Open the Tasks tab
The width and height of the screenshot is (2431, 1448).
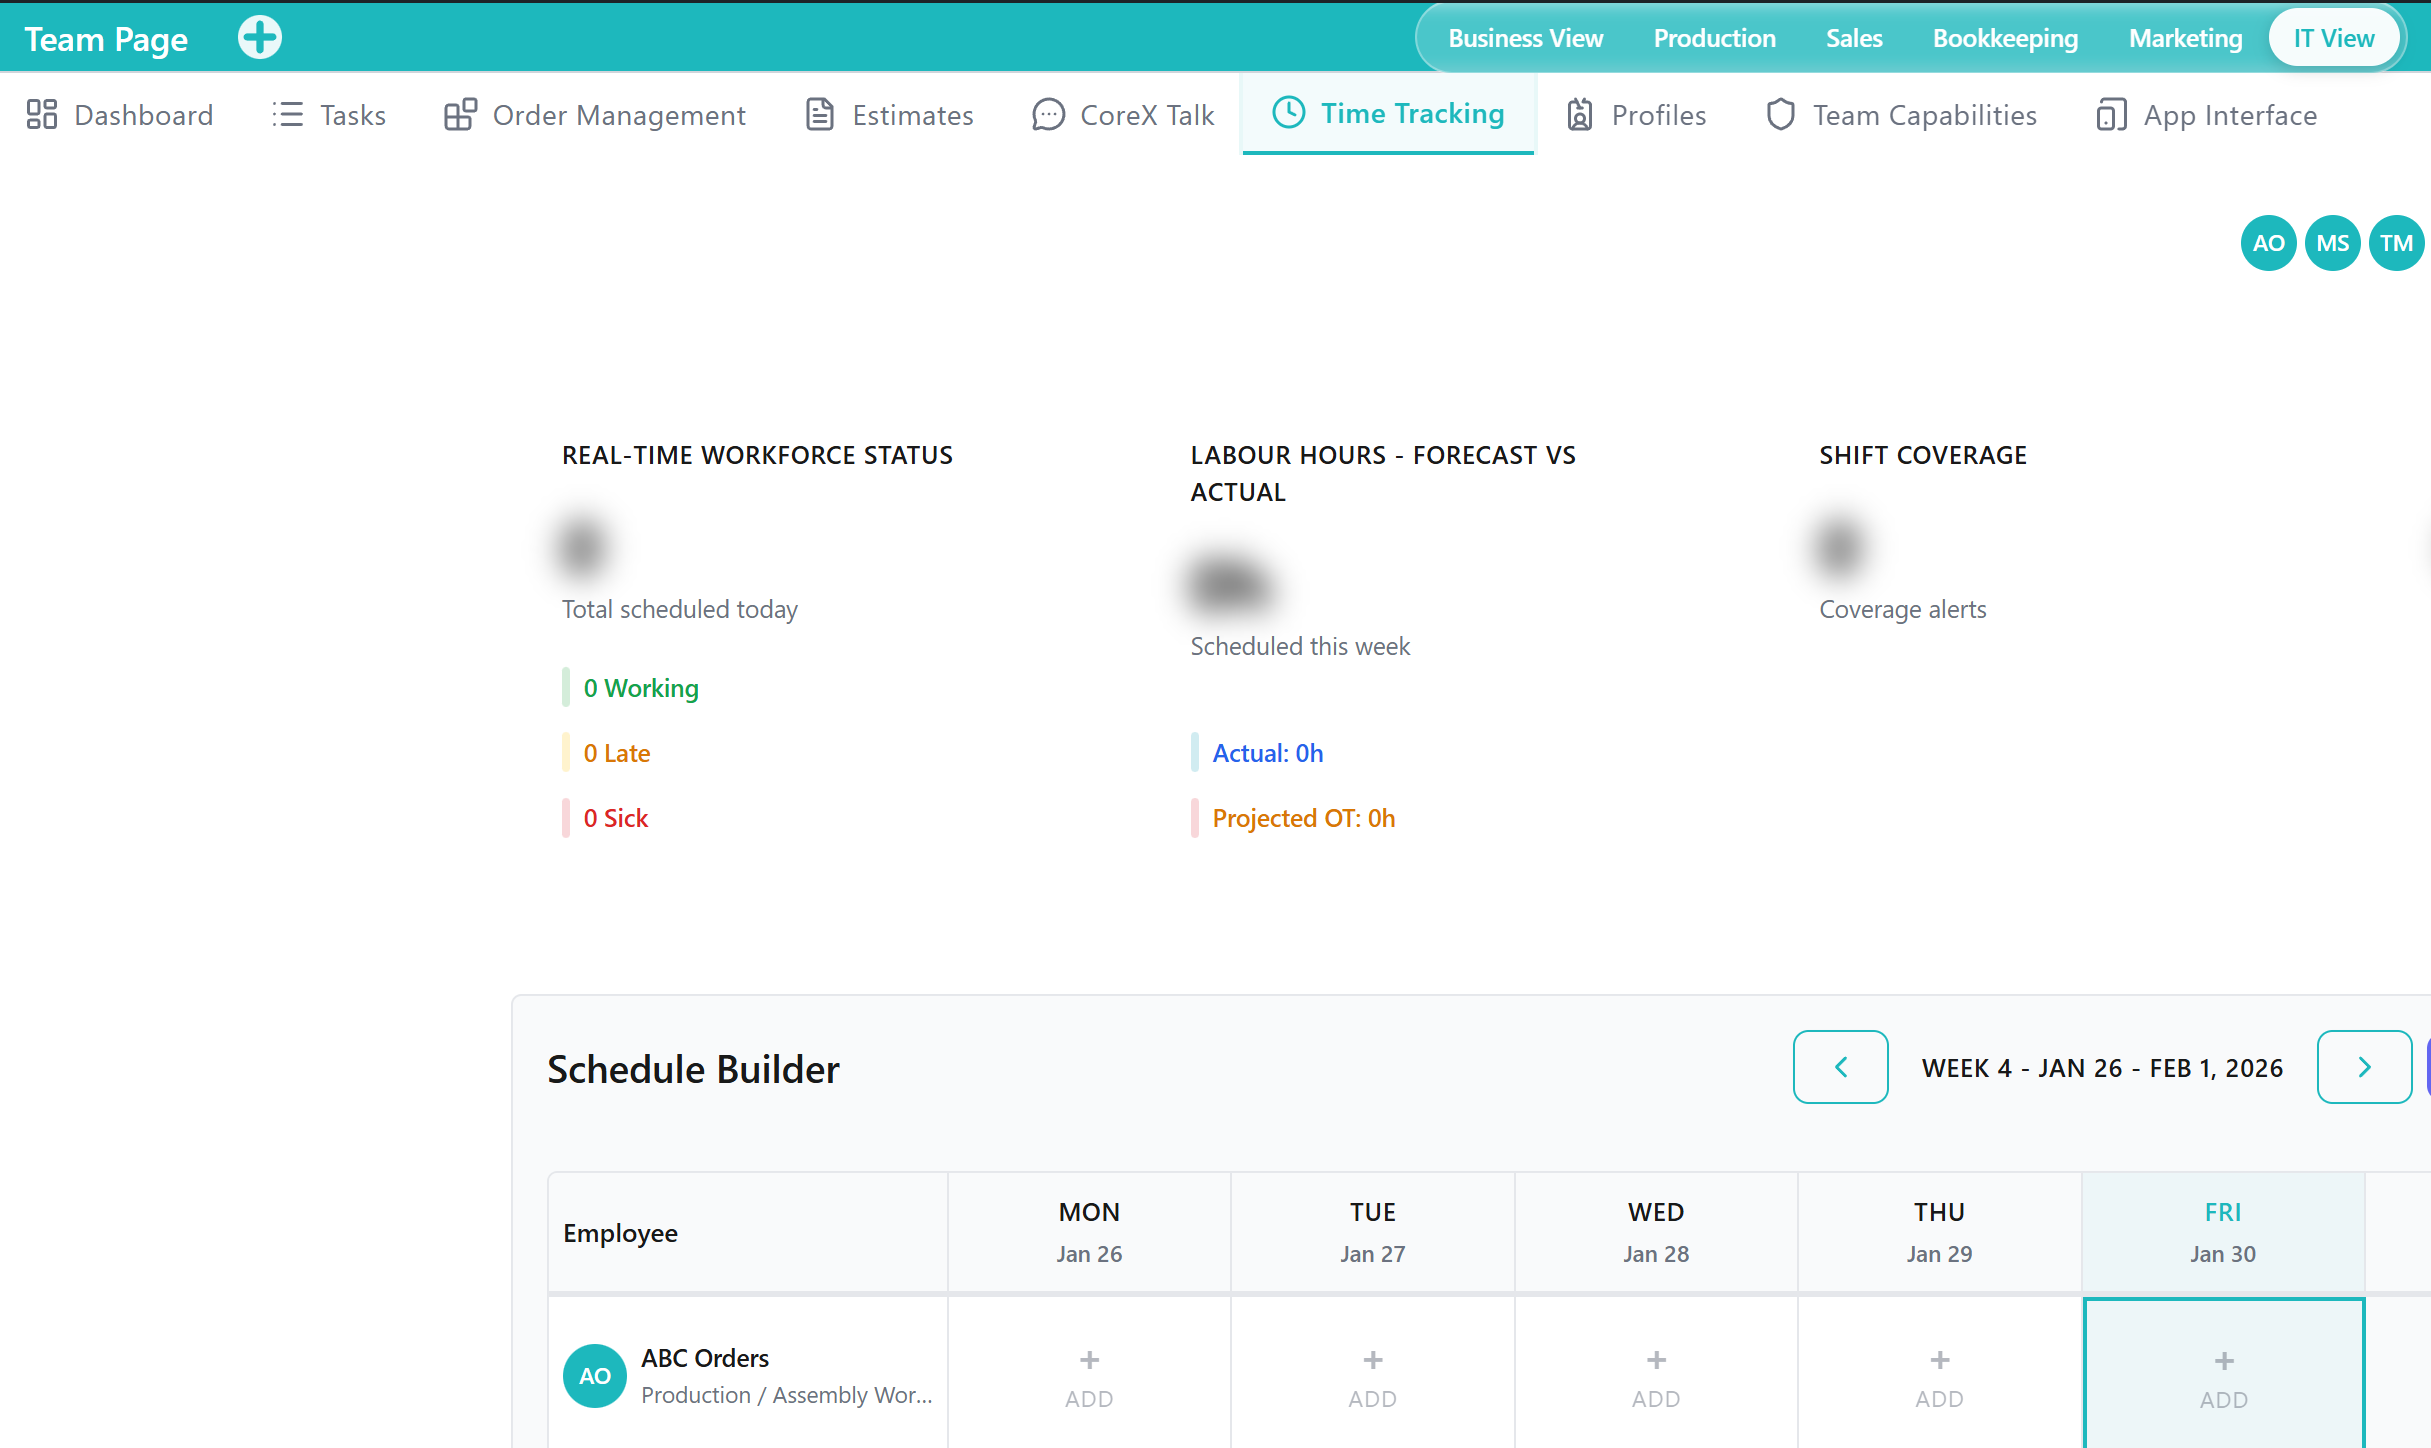[328, 115]
